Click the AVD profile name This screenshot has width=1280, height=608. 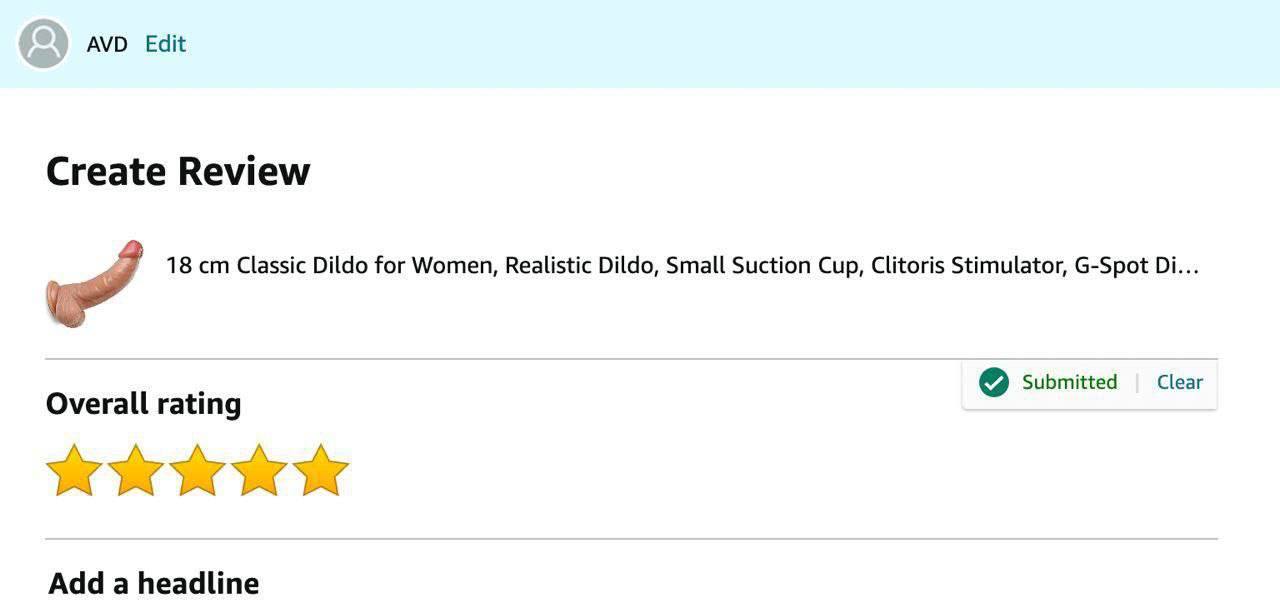[x=107, y=44]
